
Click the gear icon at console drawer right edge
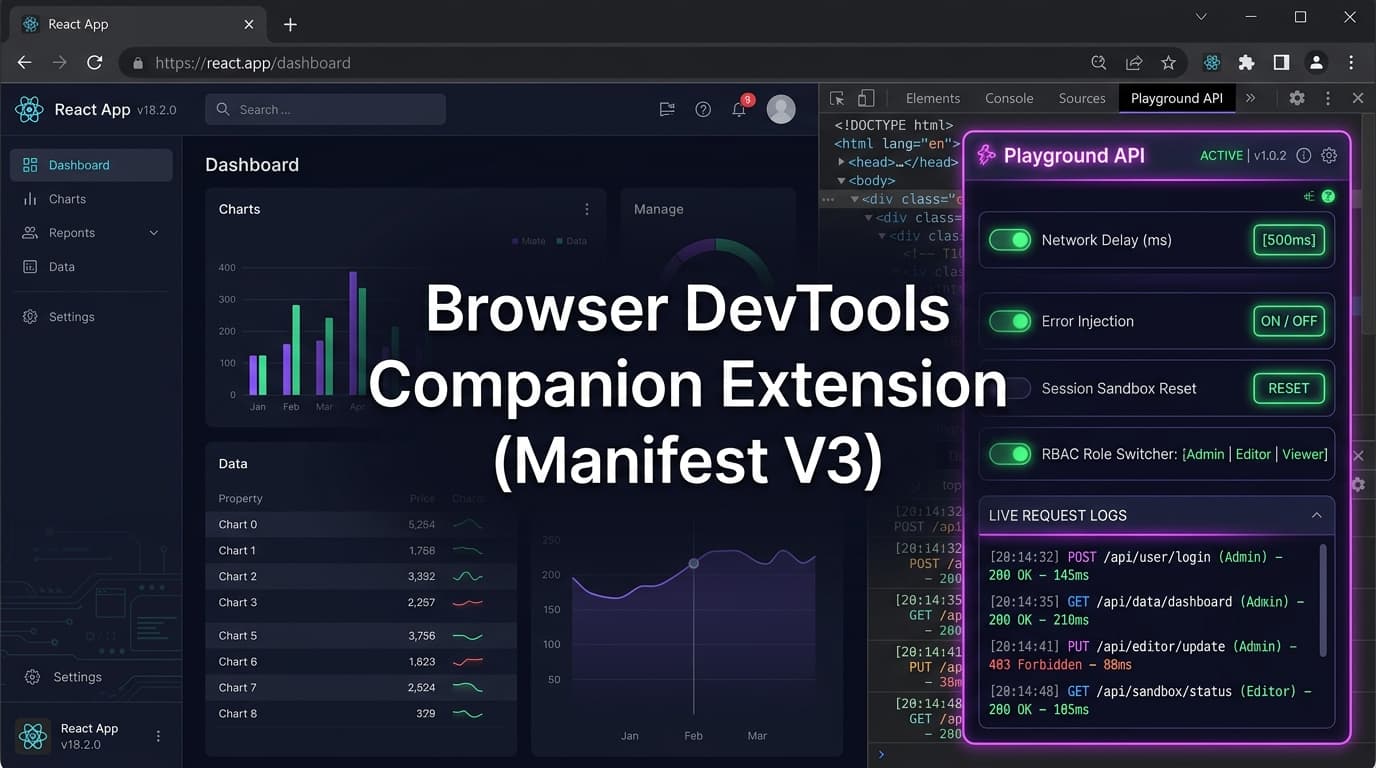pyautogui.click(x=1358, y=484)
